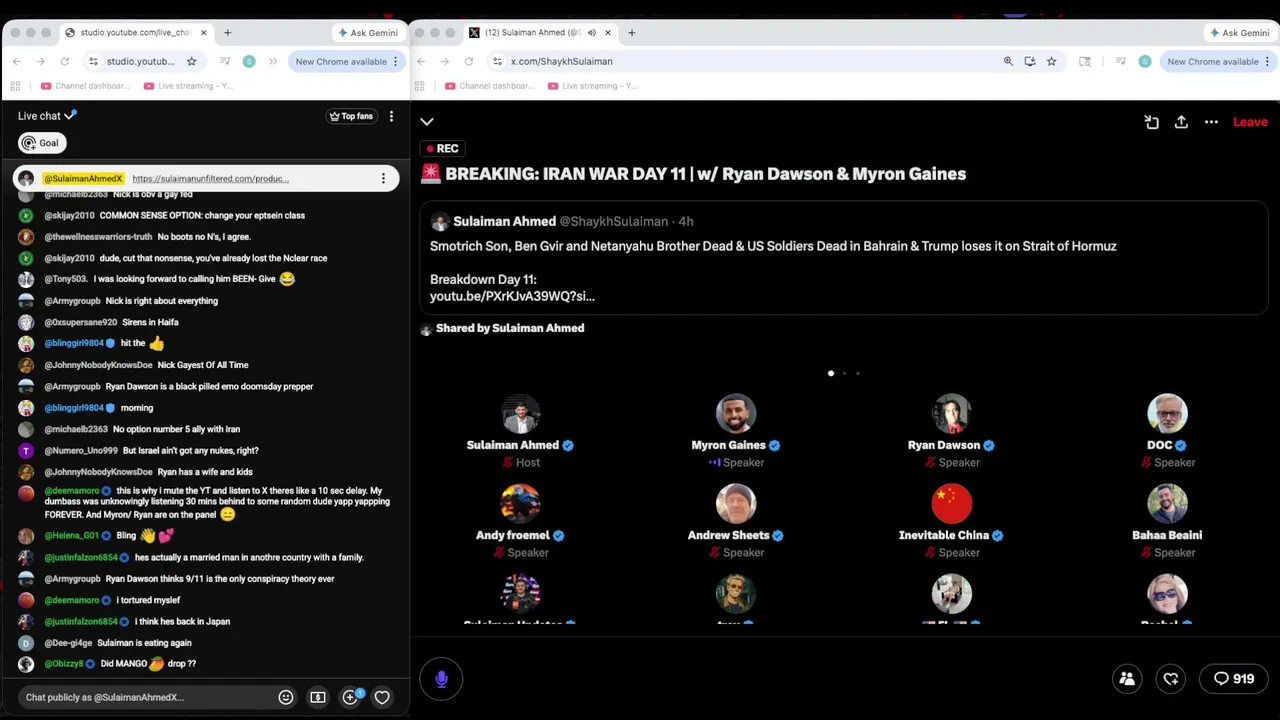
Task: Click Andy froemel speaker name
Action: tap(513, 535)
